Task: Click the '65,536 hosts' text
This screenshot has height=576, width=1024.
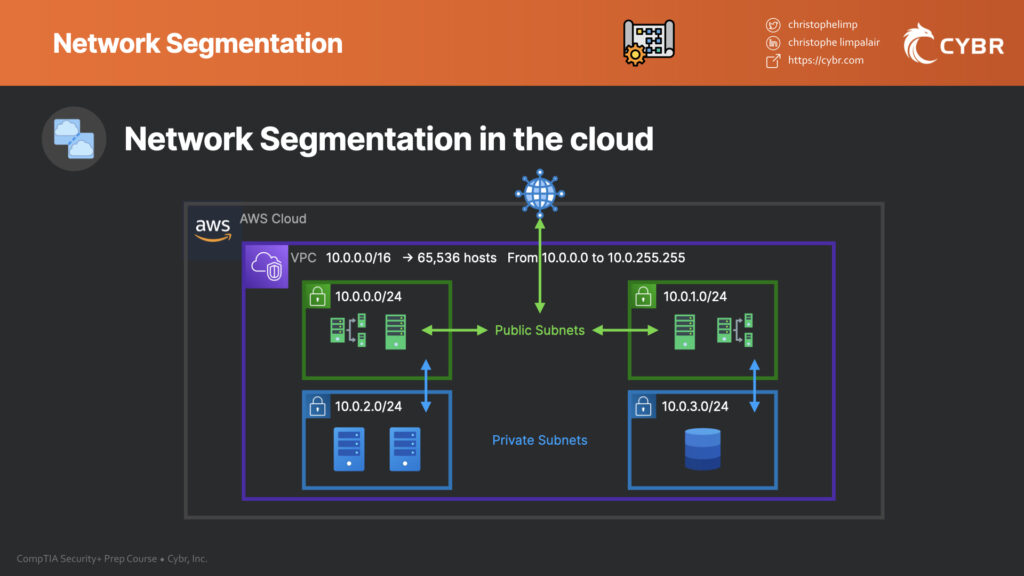Action: (x=456, y=258)
